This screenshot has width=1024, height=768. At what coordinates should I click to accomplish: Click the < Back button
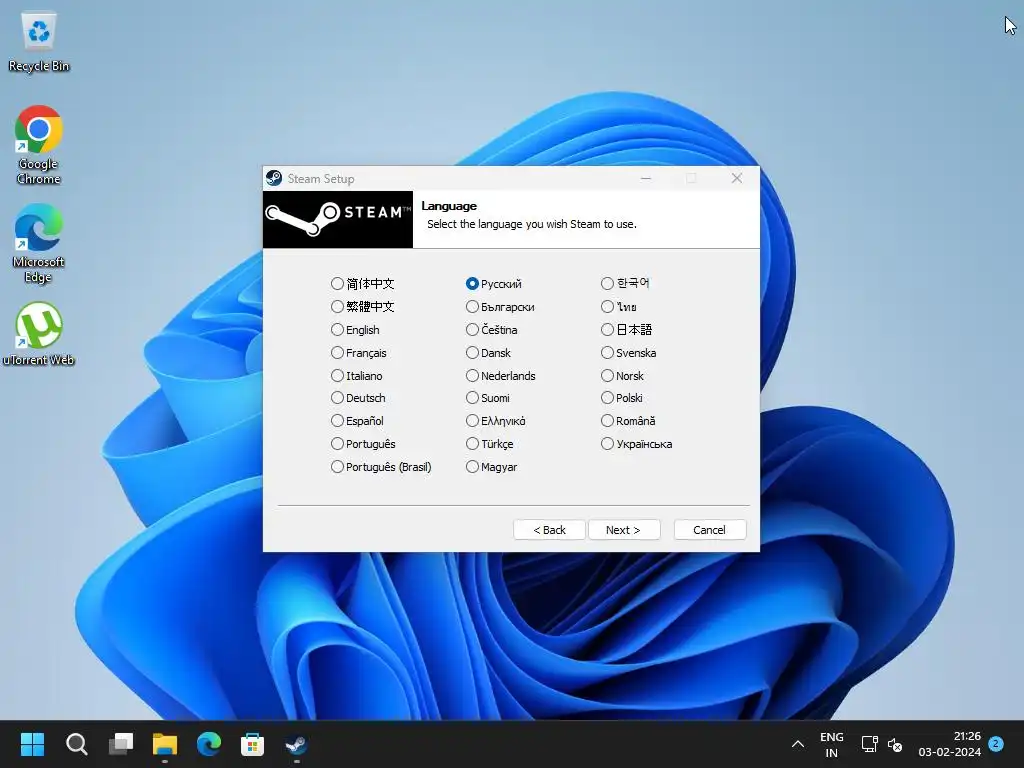click(549, 530)
